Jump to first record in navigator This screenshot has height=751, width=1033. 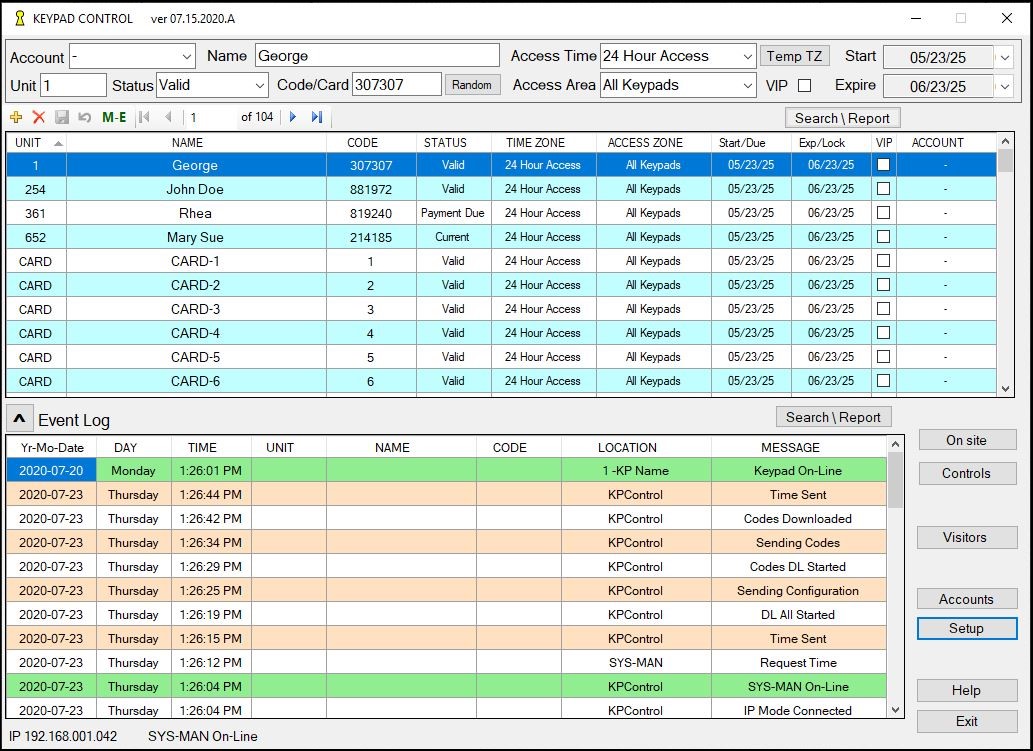click(145, 117)
